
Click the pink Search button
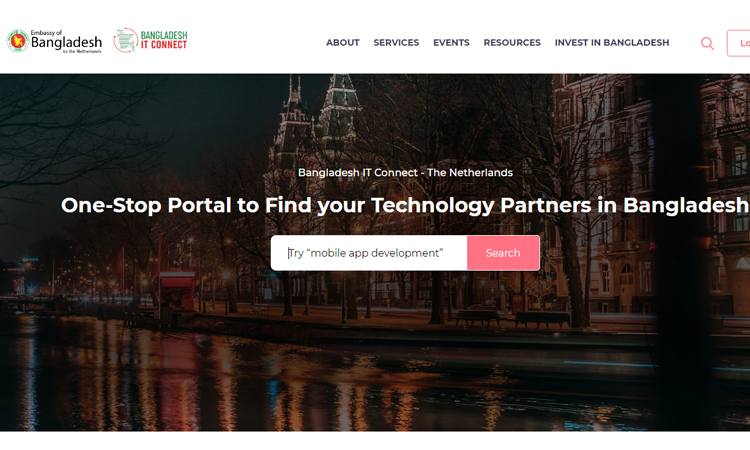tap(503, 253)
